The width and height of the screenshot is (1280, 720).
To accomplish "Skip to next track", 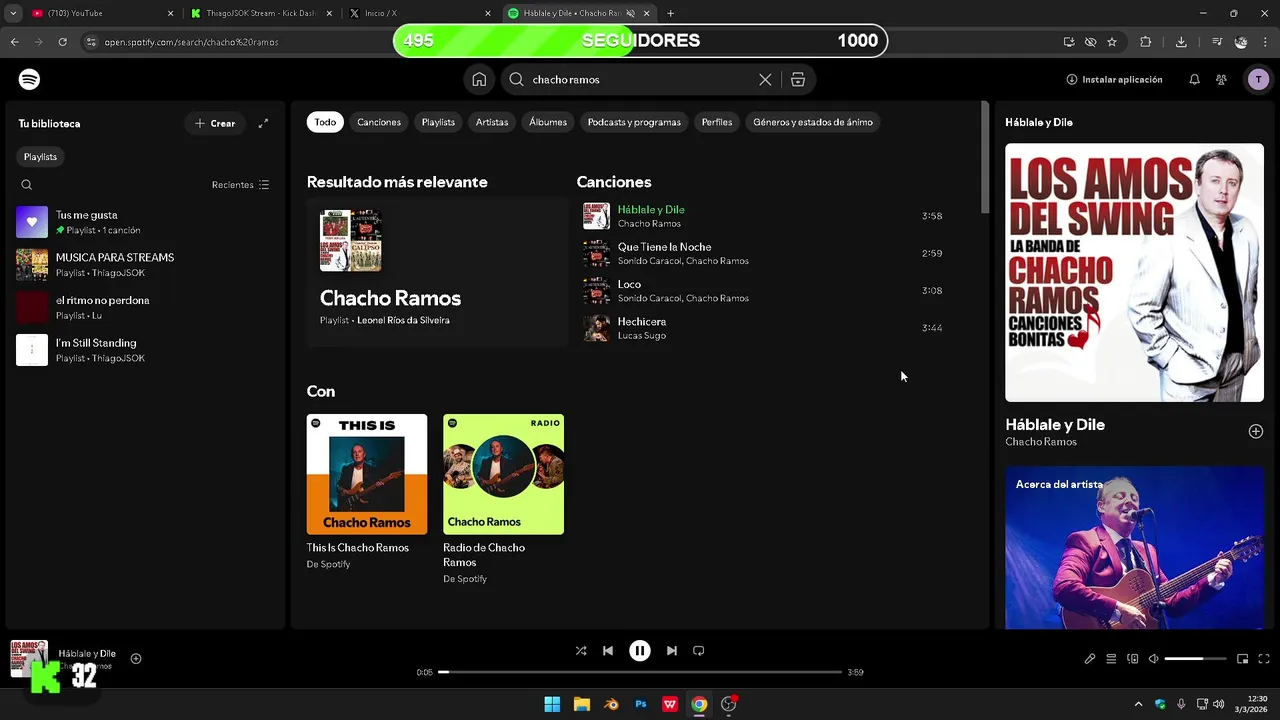I will [x=672, y=650].
